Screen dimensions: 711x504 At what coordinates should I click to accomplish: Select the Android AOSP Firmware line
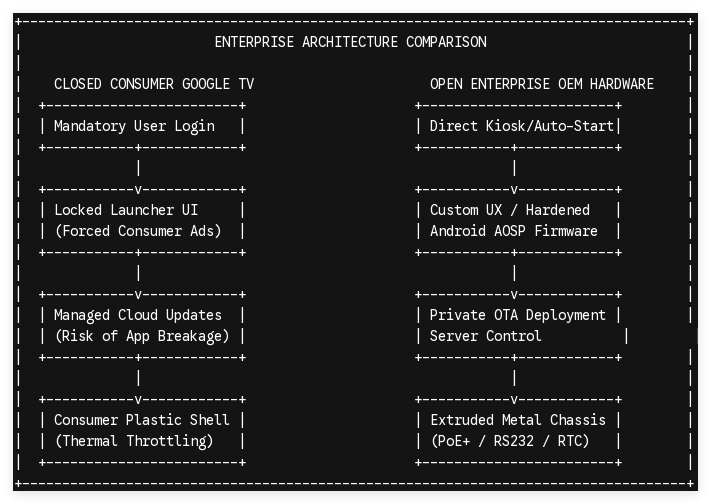(514, 231)
